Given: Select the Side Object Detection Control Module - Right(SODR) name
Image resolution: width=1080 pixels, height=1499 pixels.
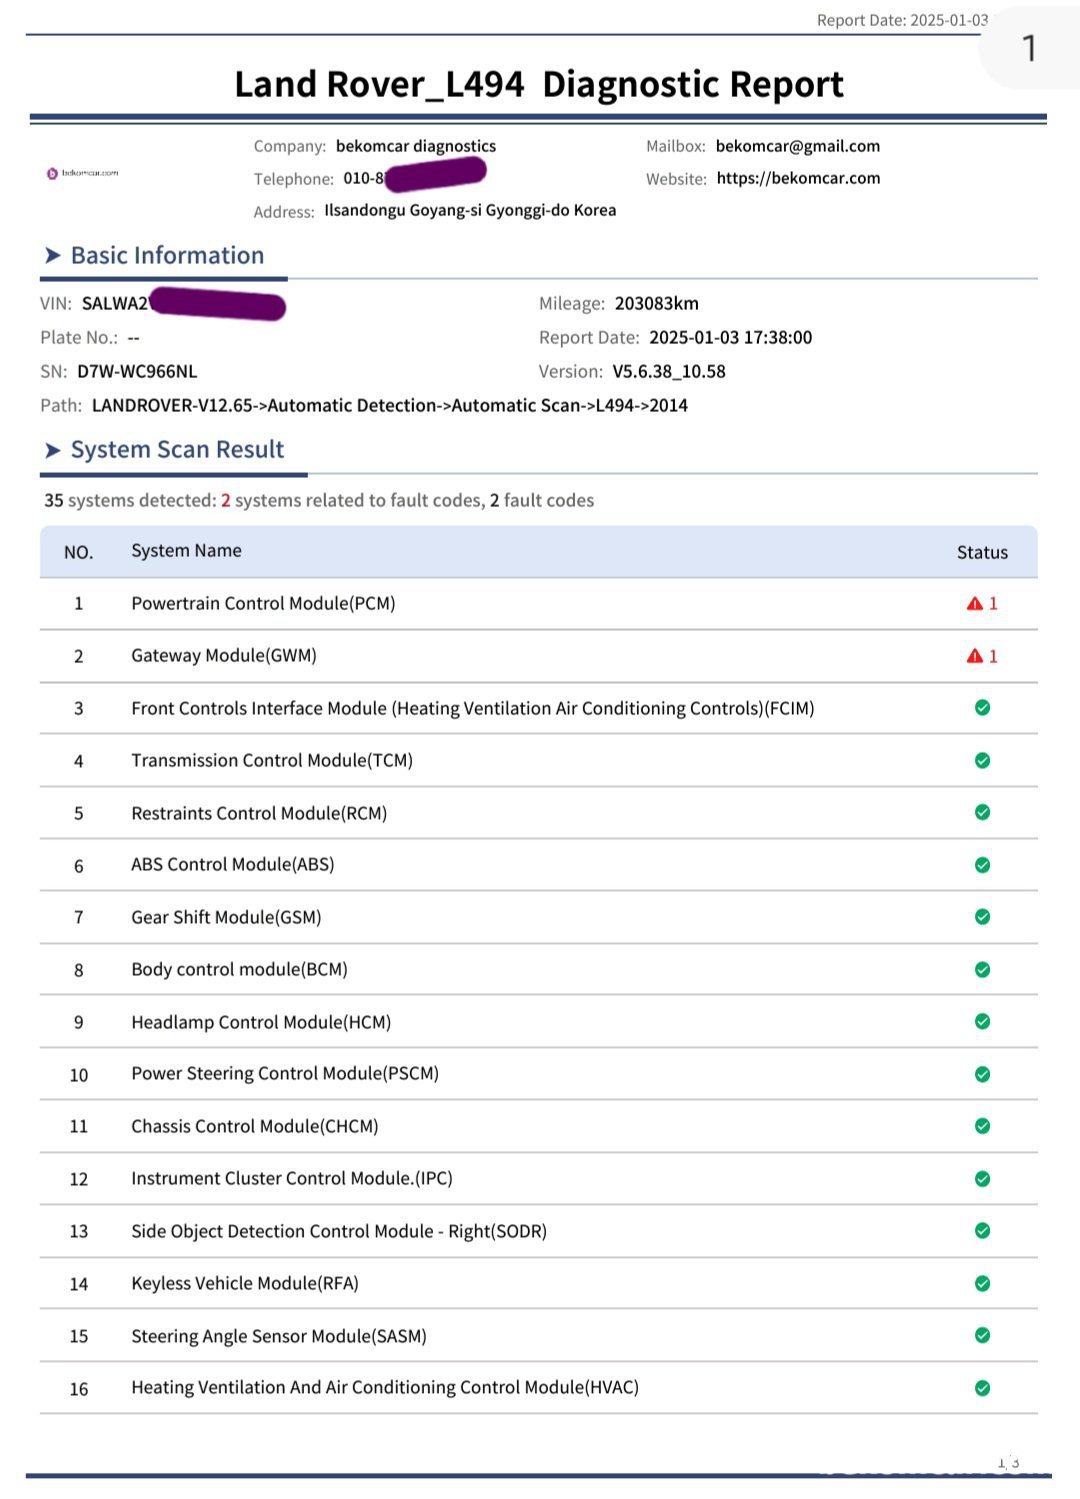Looking at the screenshot, I should coord(339,1231).
